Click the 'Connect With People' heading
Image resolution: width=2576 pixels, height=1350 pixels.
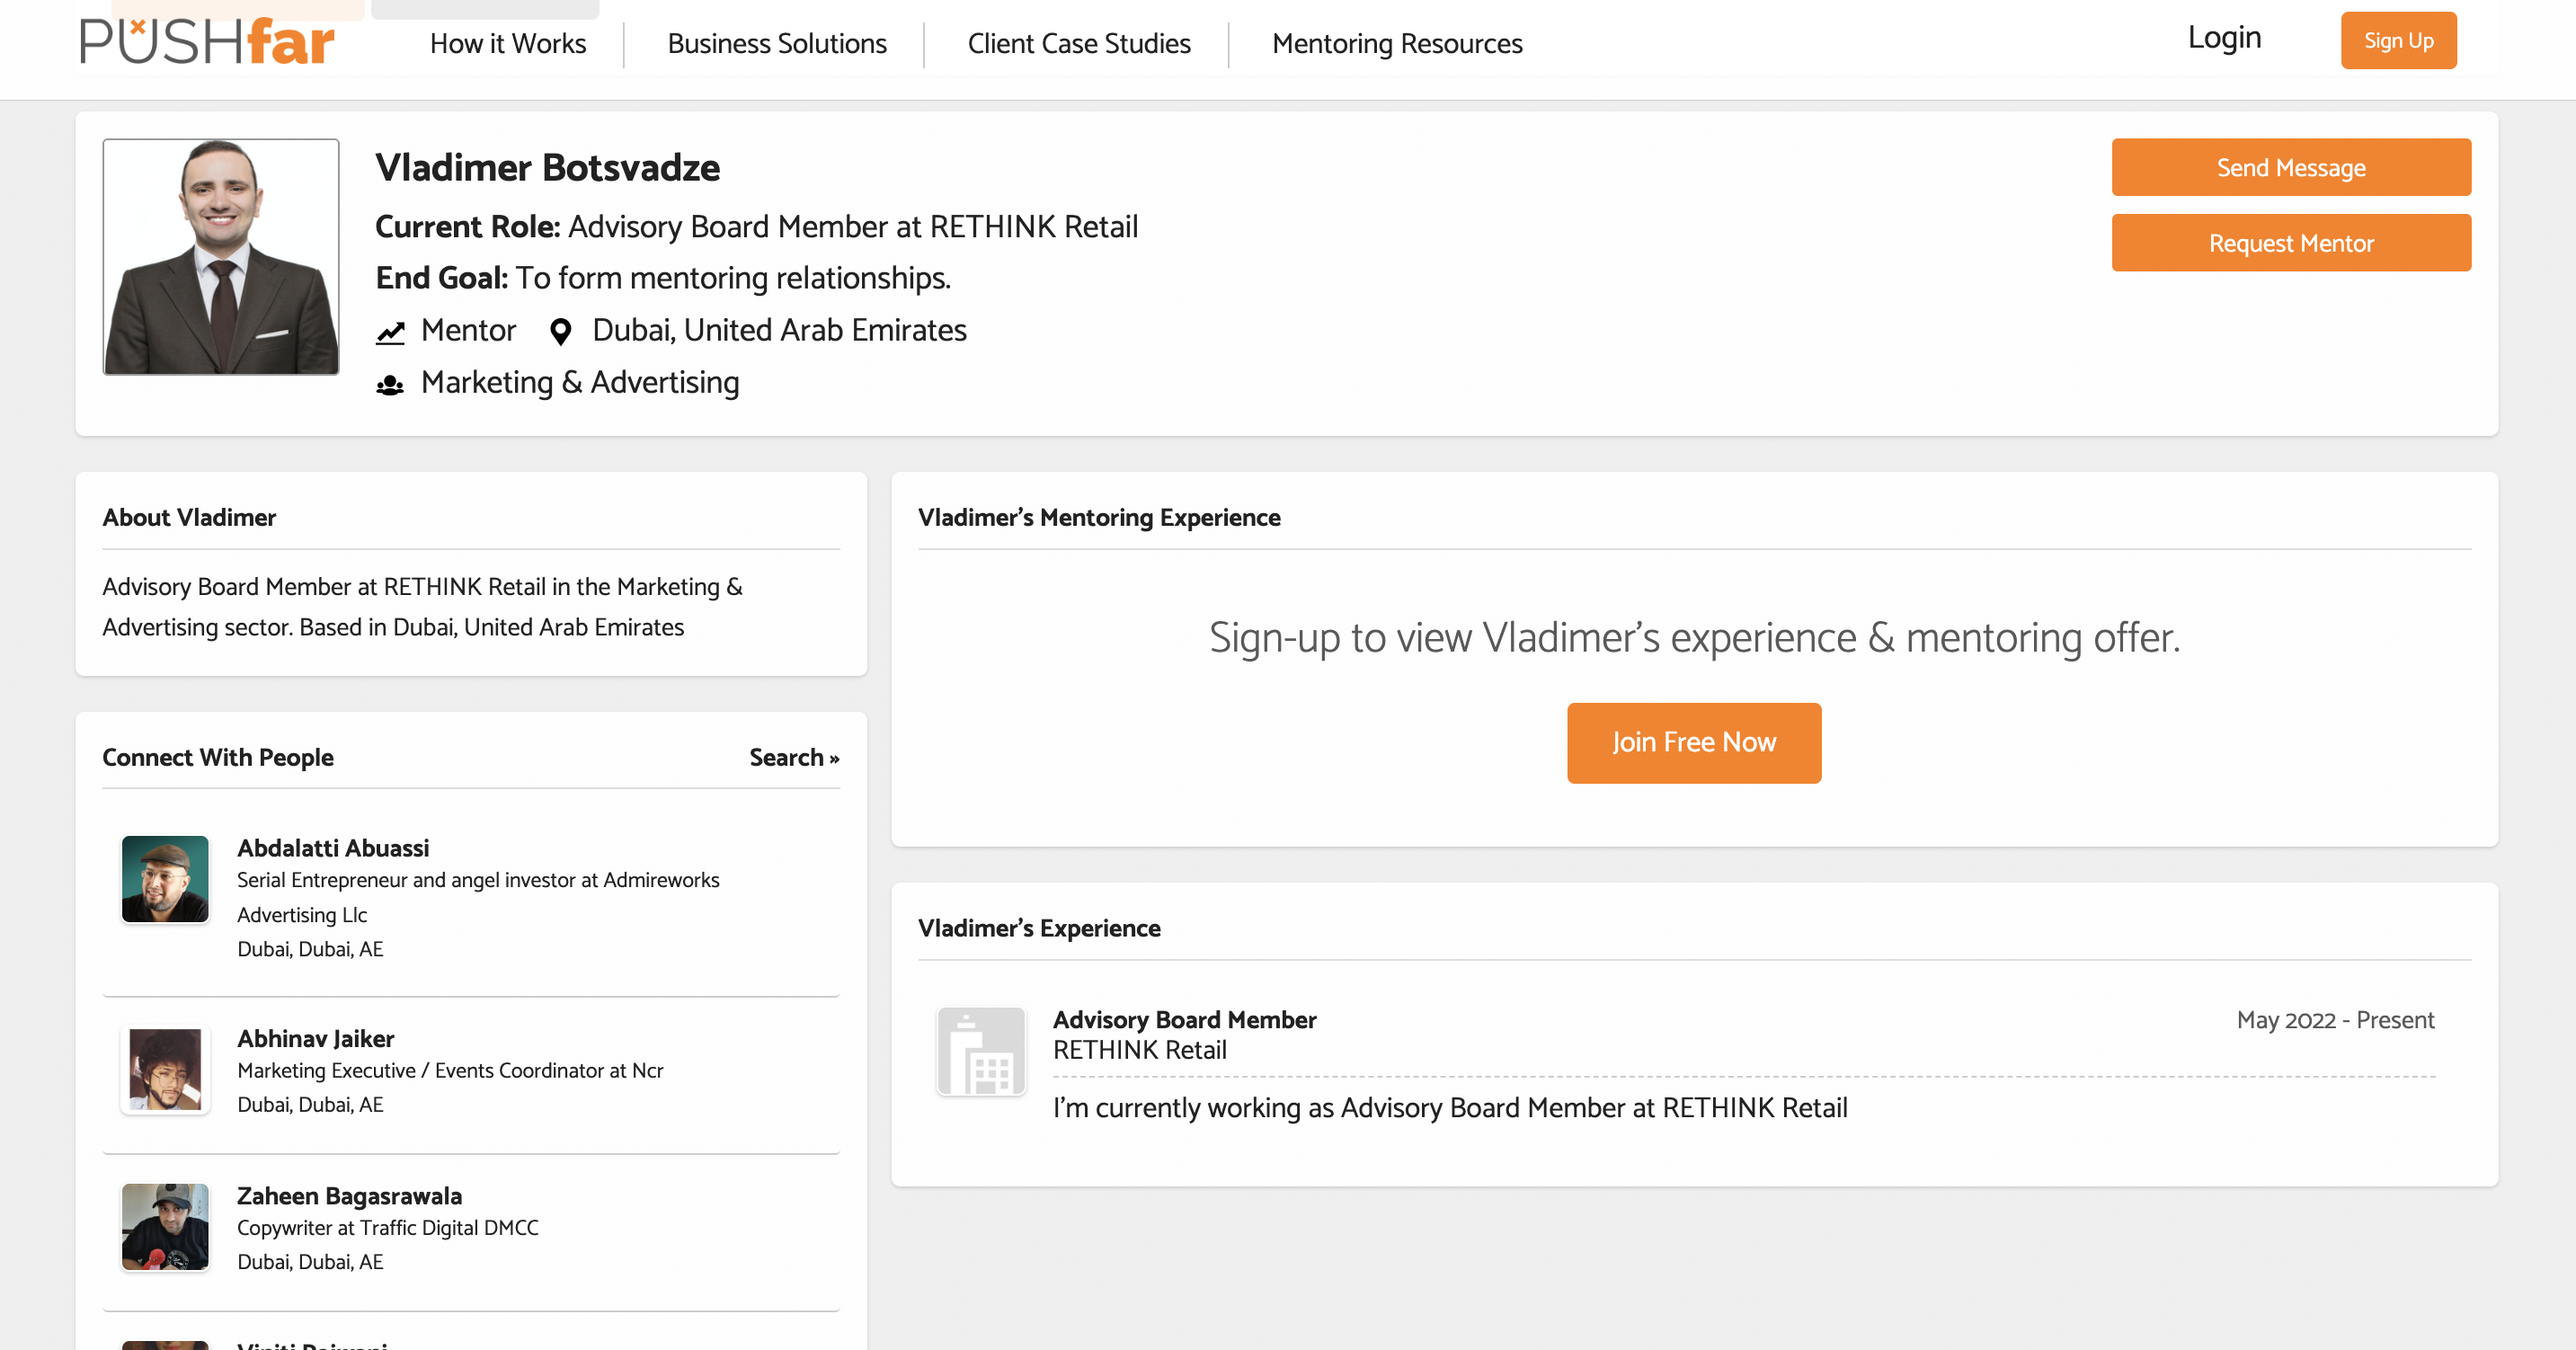(x=218, y=758)
